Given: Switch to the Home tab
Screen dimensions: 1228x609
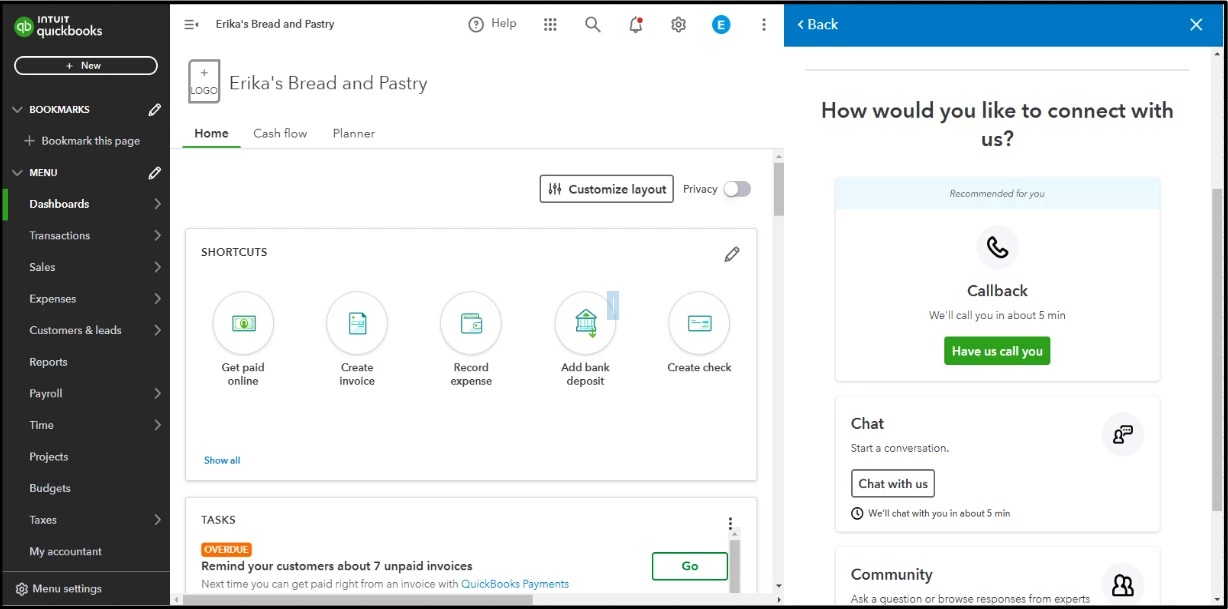Looking at the screenshot, I should coord(211,133).
